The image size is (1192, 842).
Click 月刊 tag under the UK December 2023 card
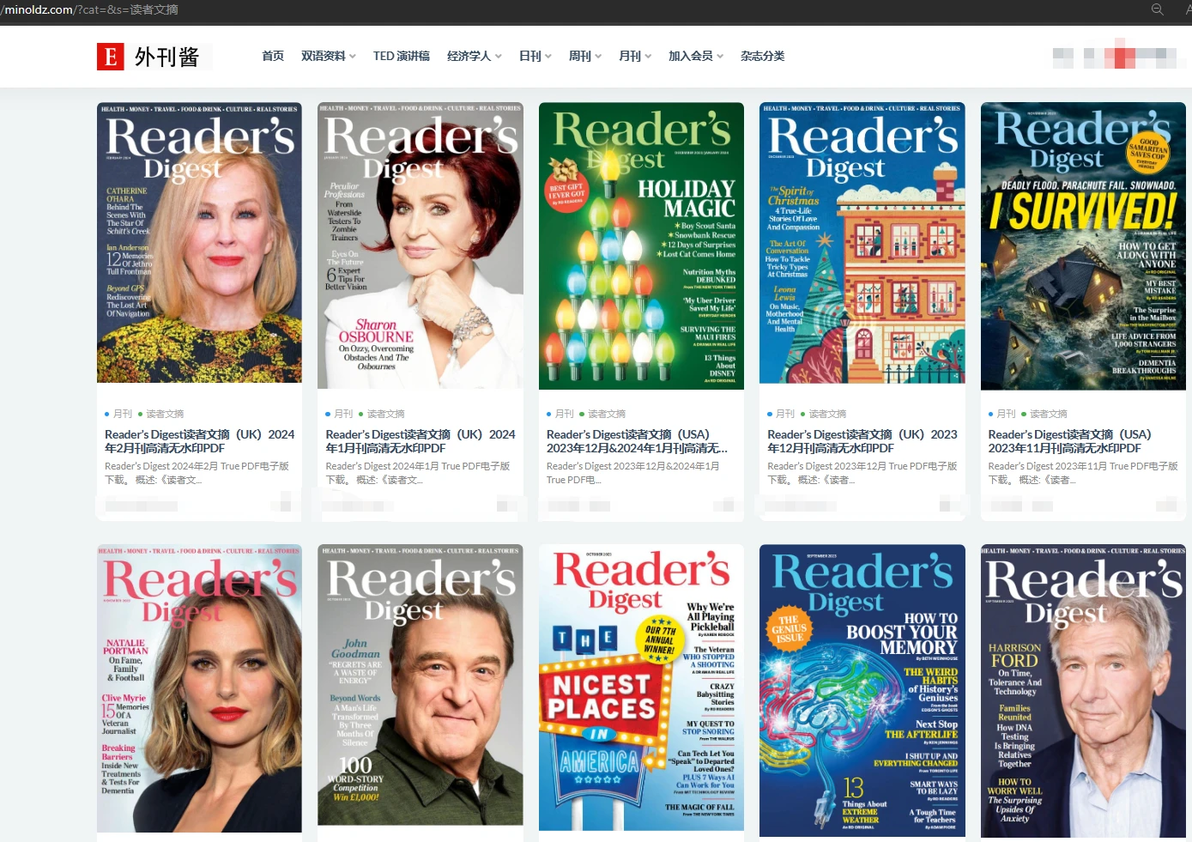(785, 413)
